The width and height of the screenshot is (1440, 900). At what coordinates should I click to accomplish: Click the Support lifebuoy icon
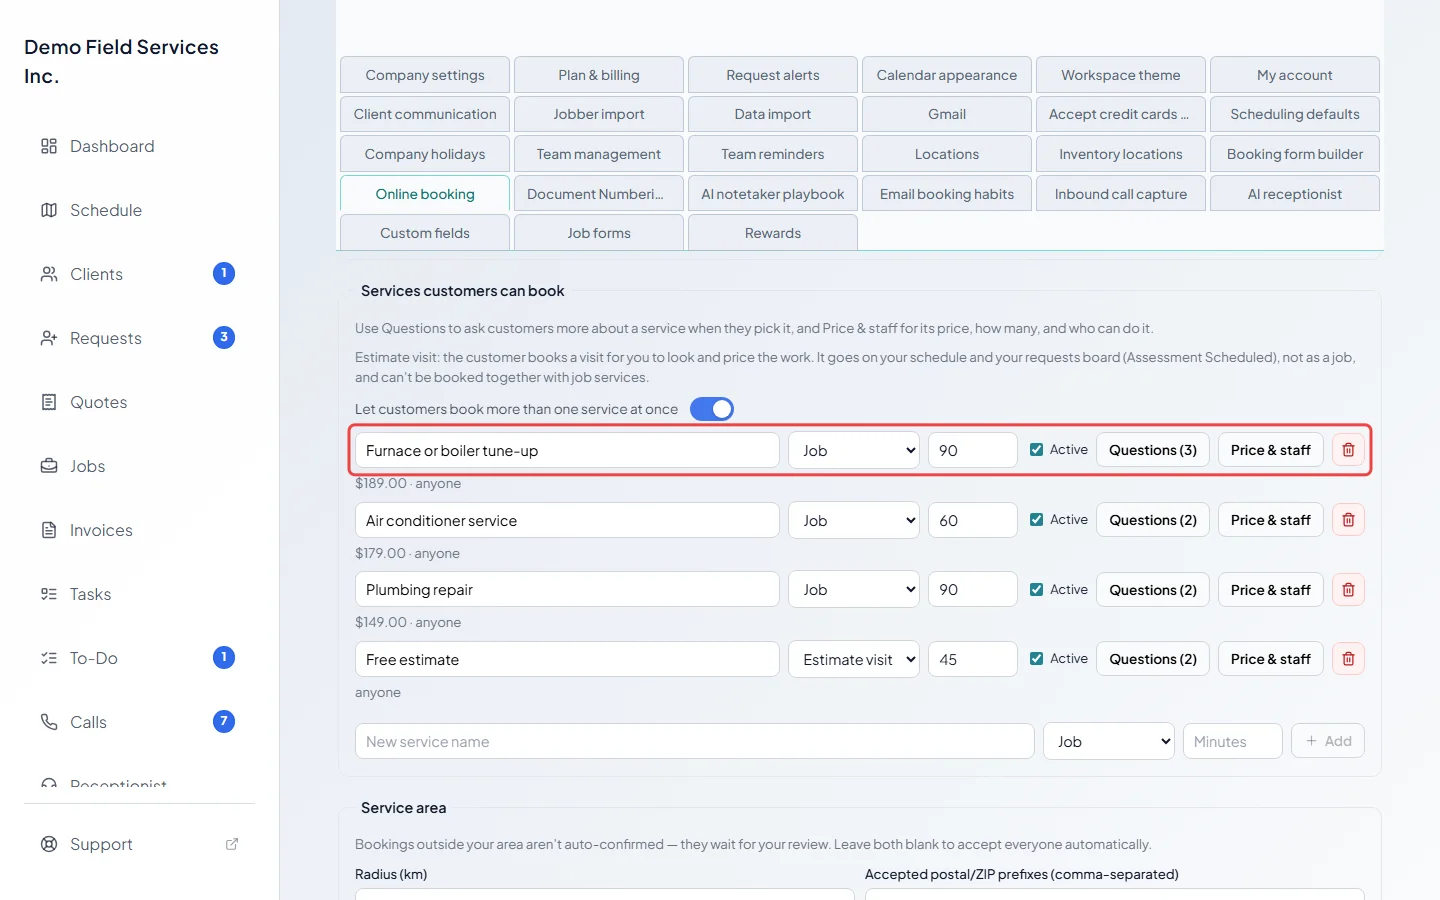point(49,844)
